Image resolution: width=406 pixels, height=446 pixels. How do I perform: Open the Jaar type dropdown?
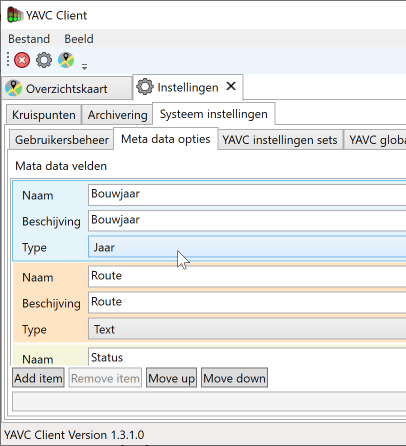click(247, 247)
